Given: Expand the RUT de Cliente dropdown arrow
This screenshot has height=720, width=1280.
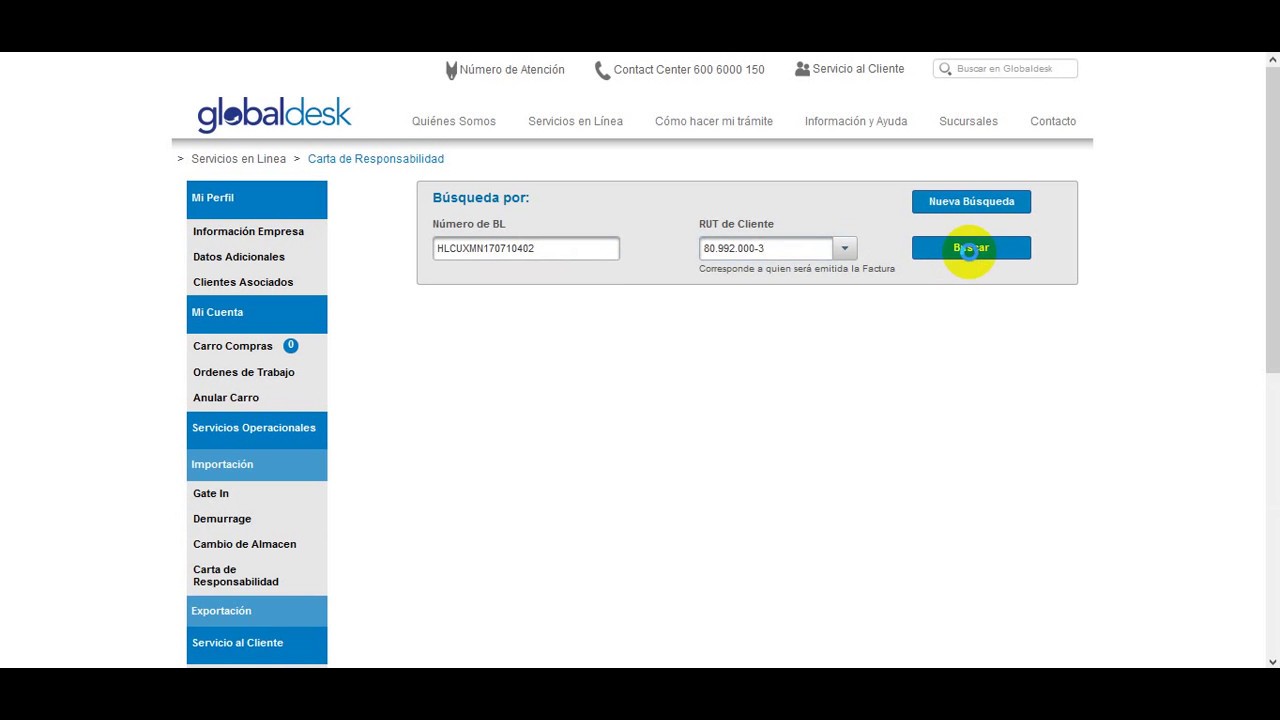Looking at the screenshot, I should click(844, 248).
